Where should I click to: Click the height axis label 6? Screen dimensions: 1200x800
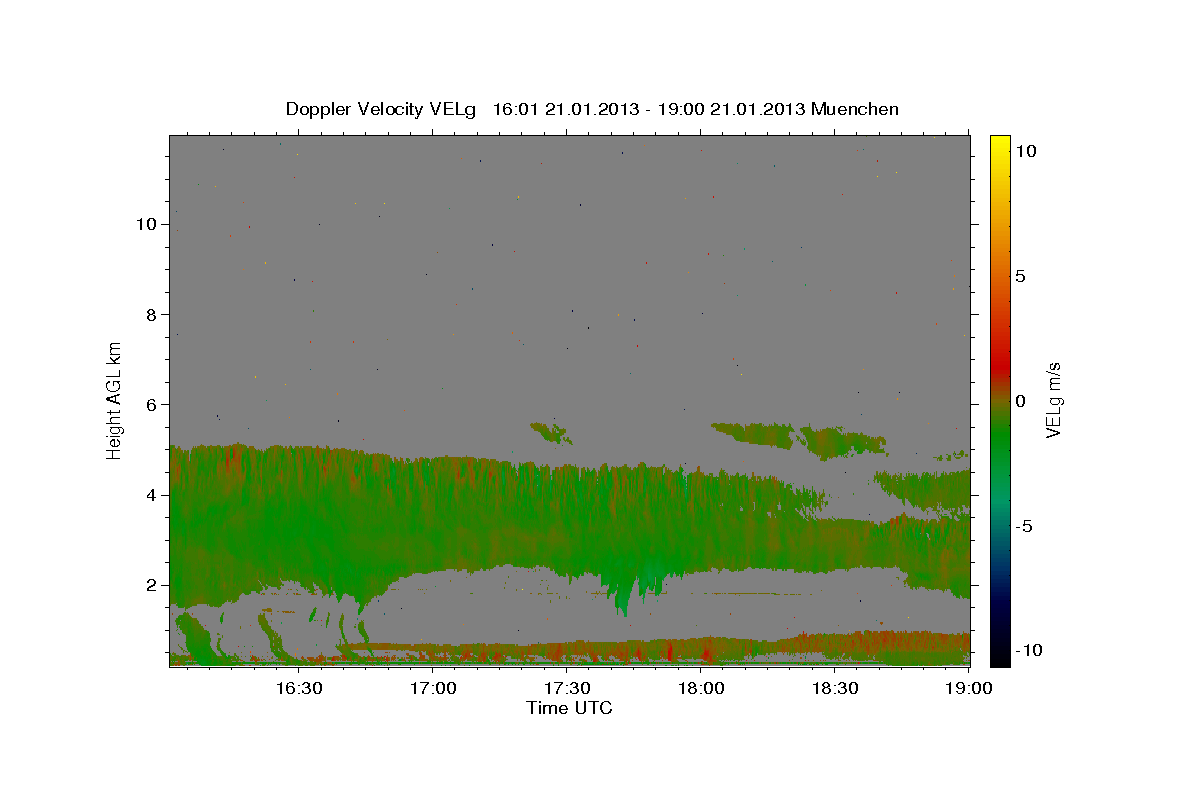point(151,404)
